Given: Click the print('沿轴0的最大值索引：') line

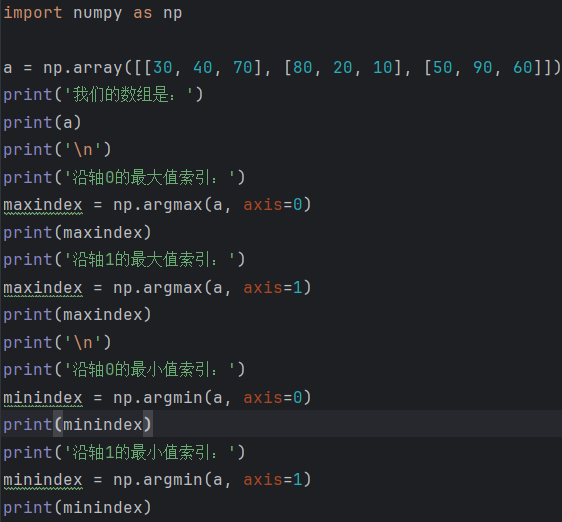Looking at the screenshot, I should click(124, 177).
